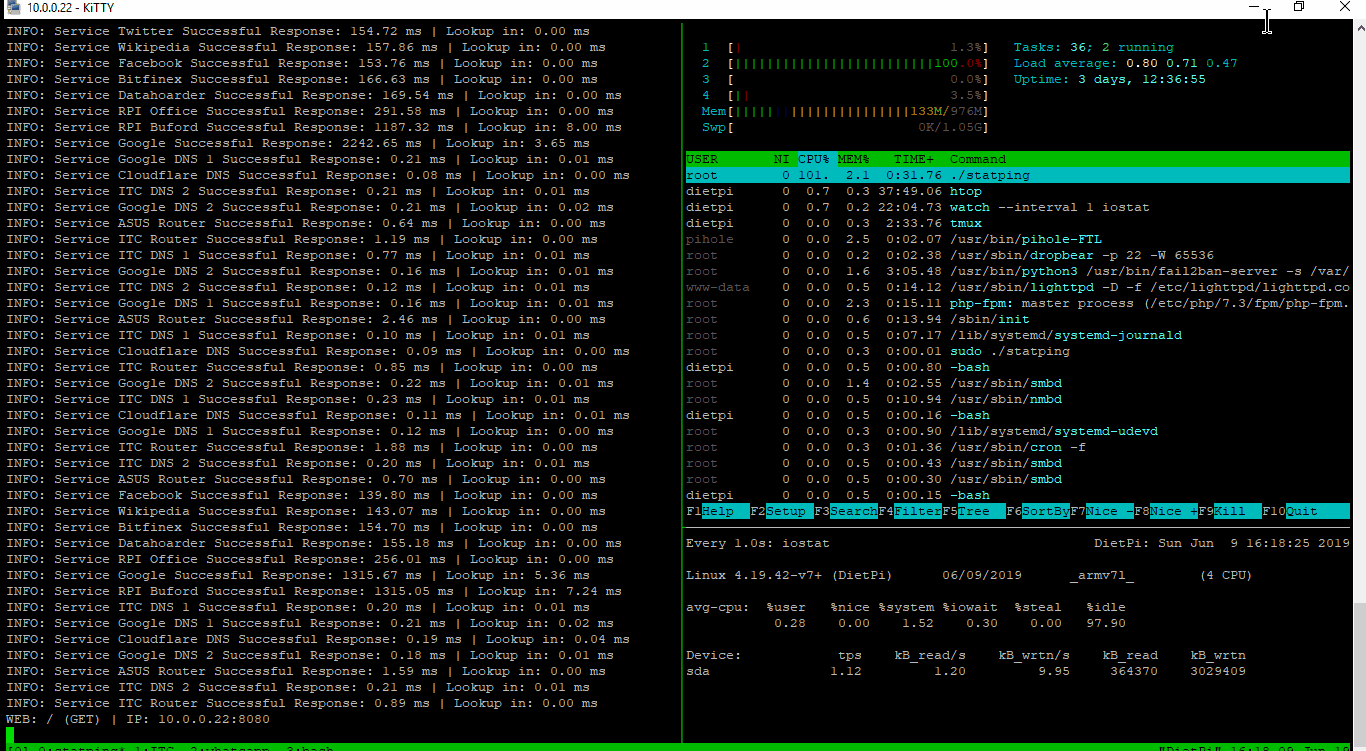This screenshot has width=1366, height=751.
Task: Select the highlighted ./statping process row
Action: pos(1018,175)
